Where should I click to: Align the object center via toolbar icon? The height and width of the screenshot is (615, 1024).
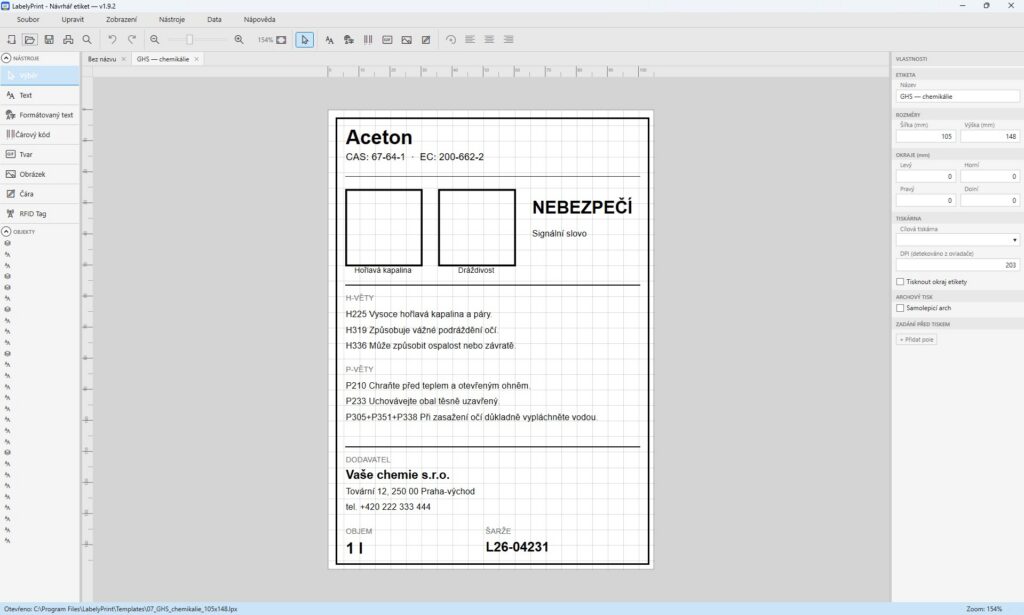489,40
